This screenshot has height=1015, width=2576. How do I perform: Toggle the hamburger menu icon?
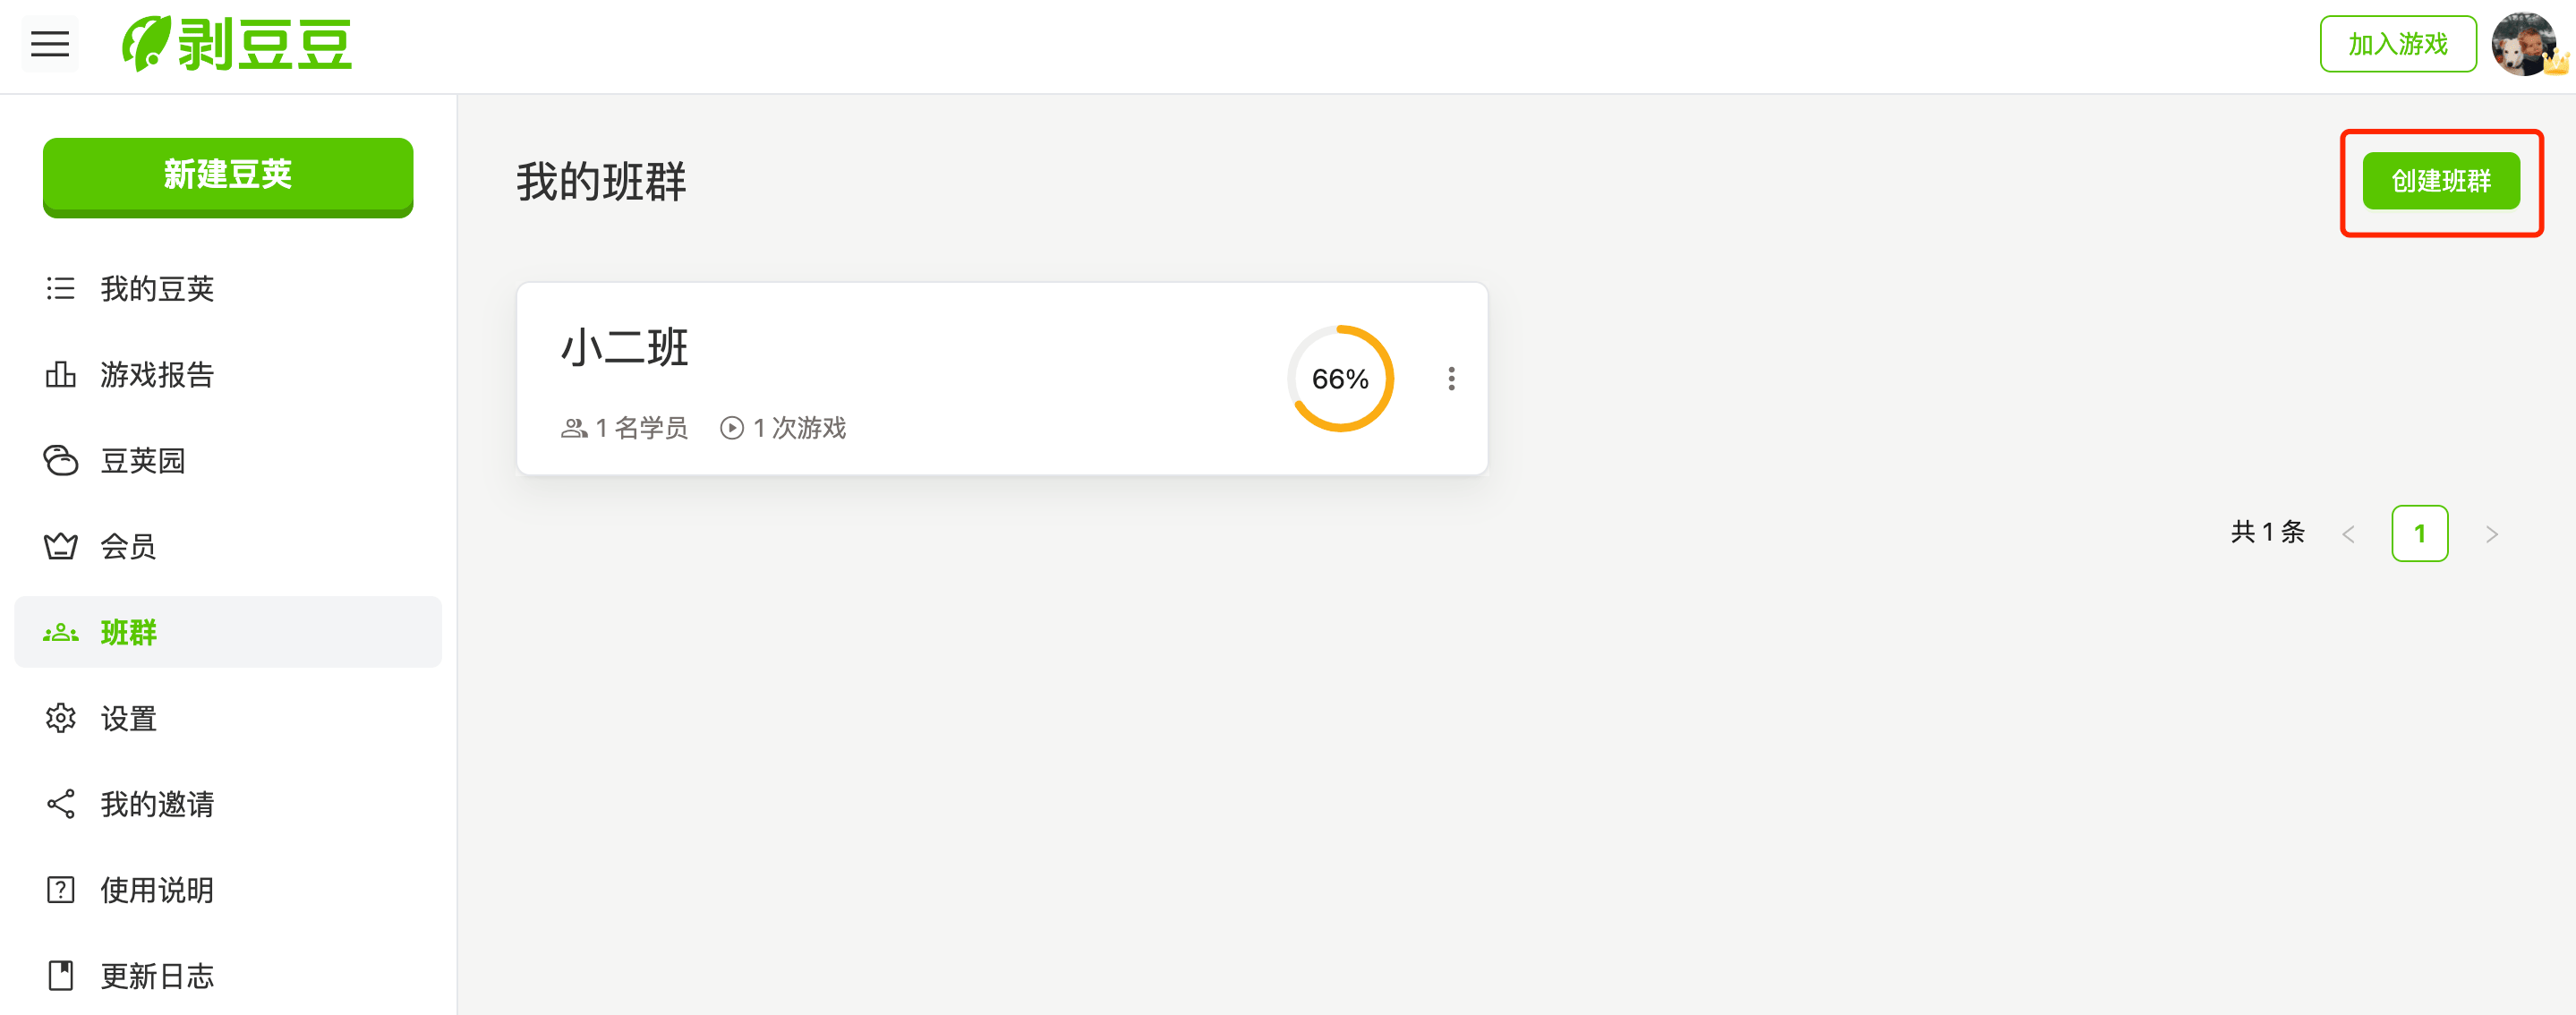pyautogui.click(x=49, y=44)
